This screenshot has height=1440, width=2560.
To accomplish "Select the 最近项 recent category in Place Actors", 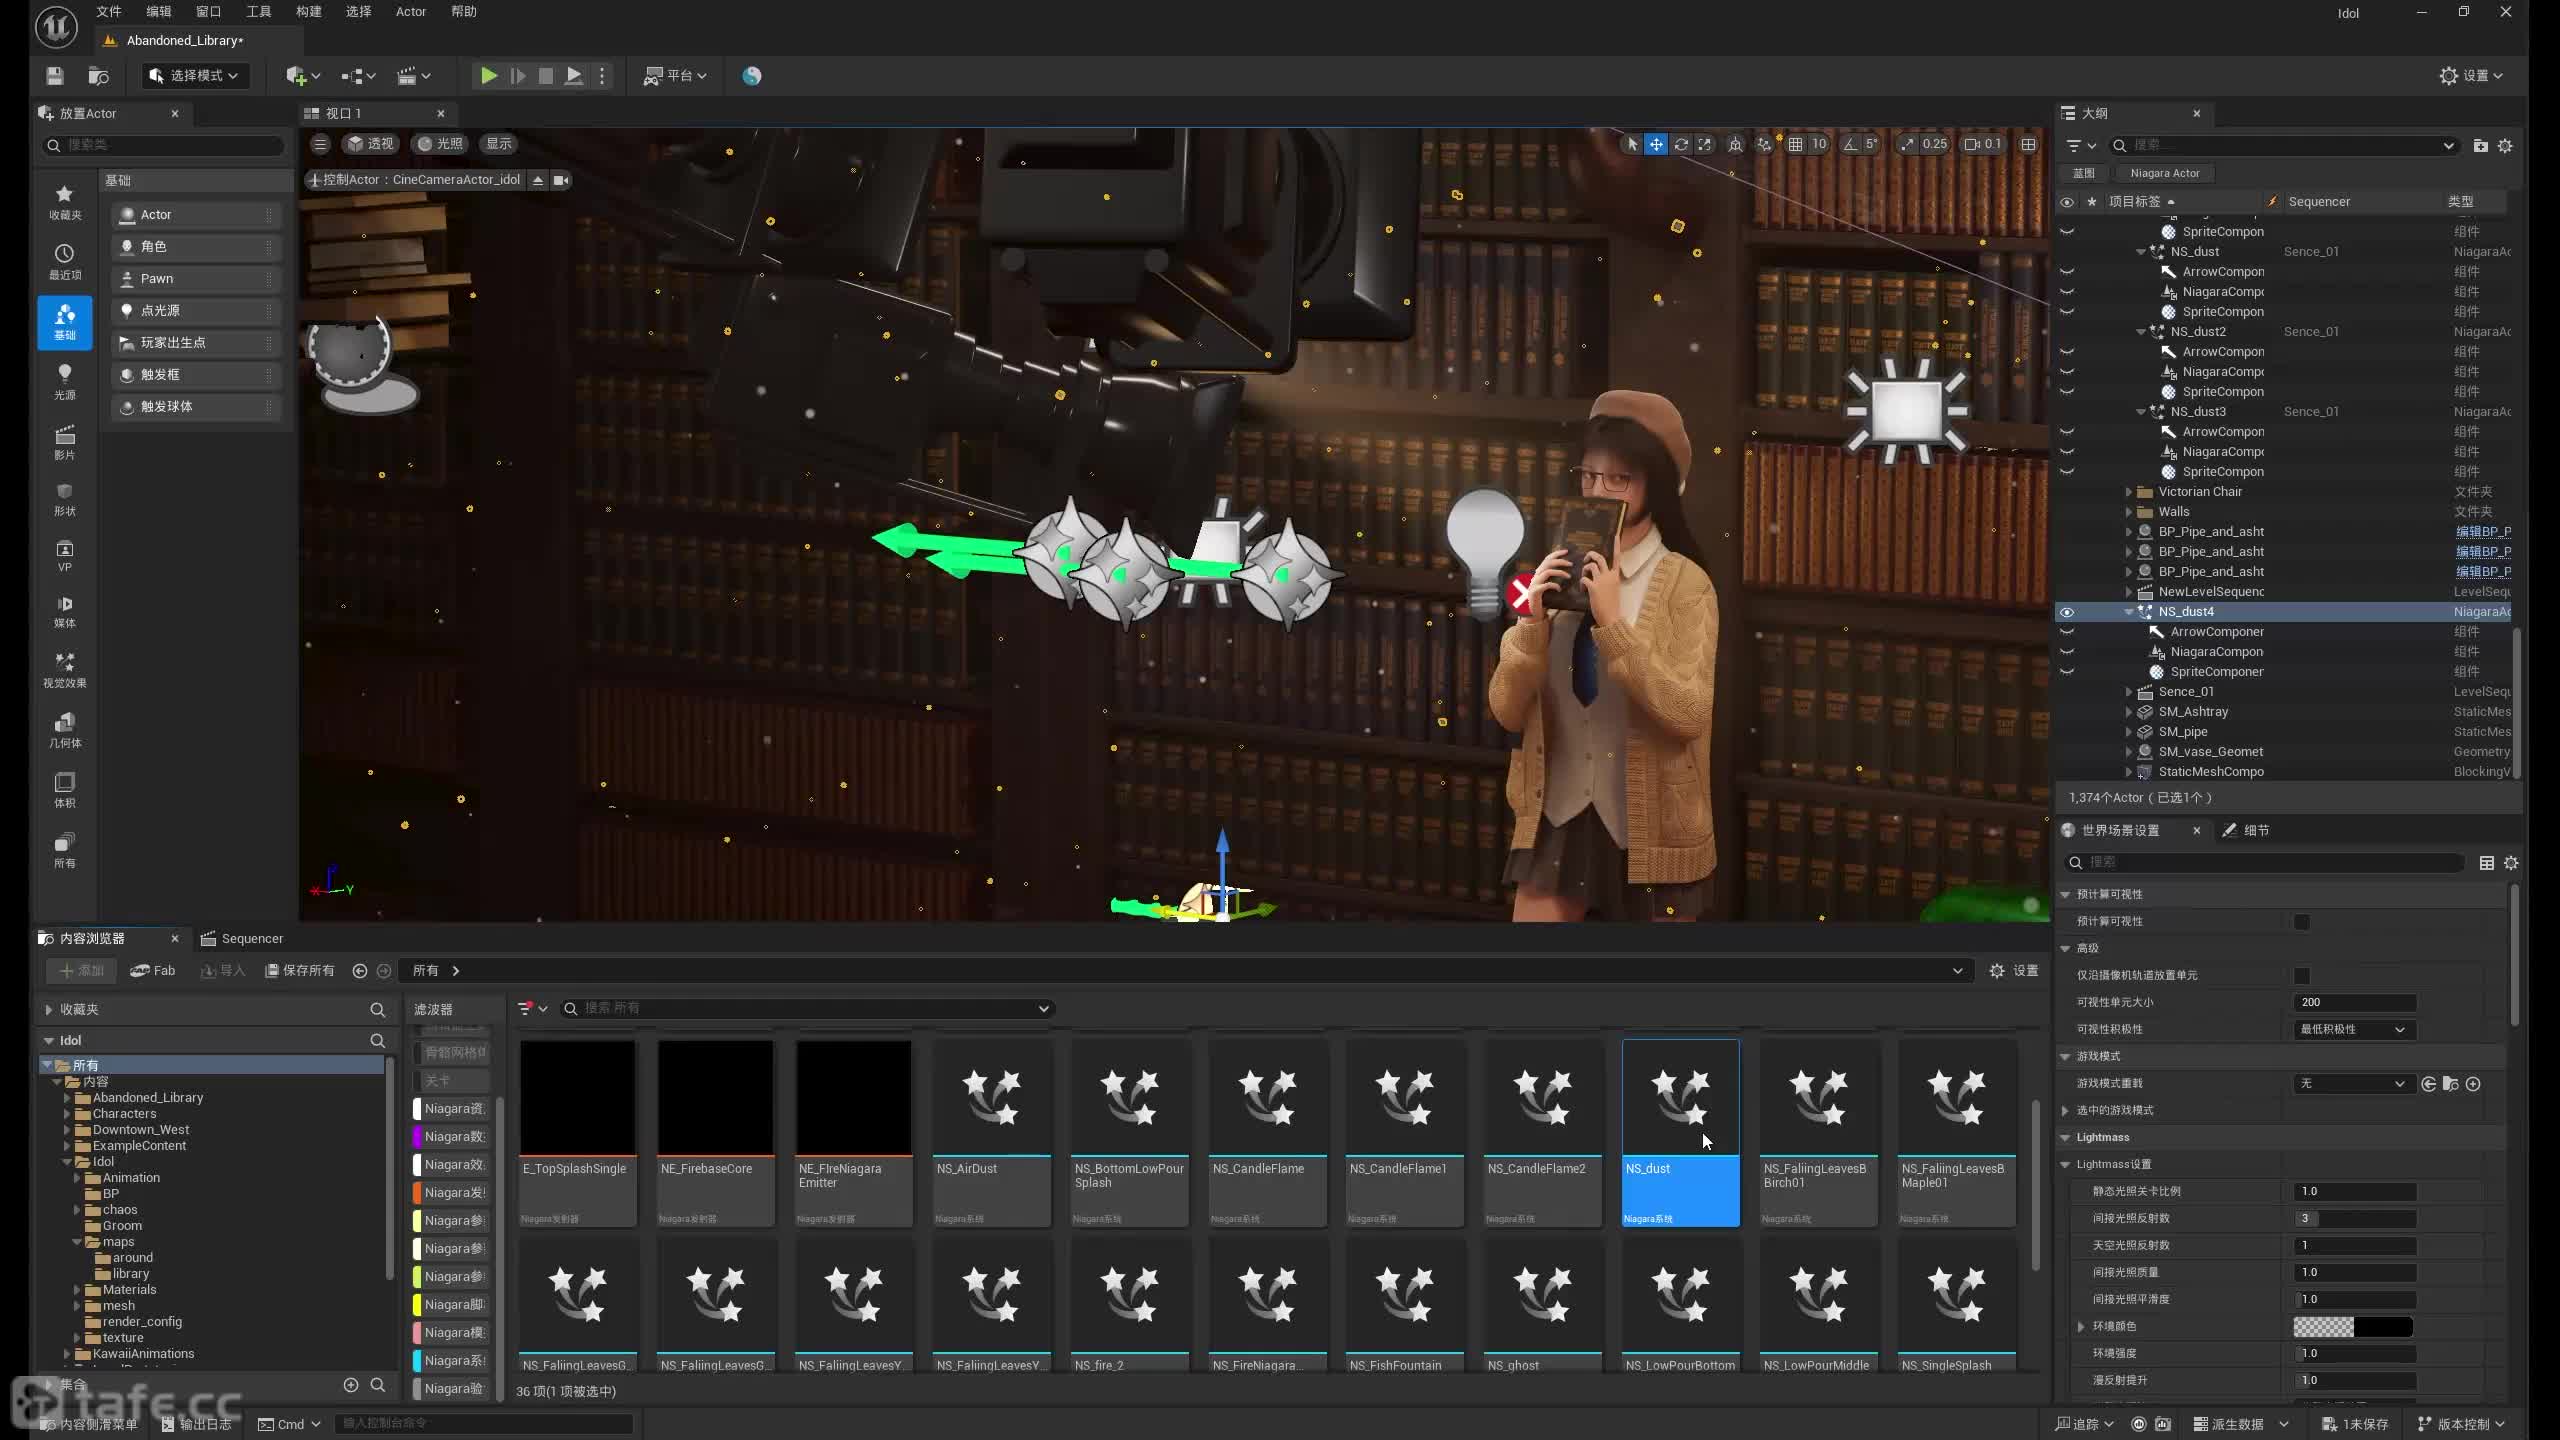I will (x=65, y=262).
